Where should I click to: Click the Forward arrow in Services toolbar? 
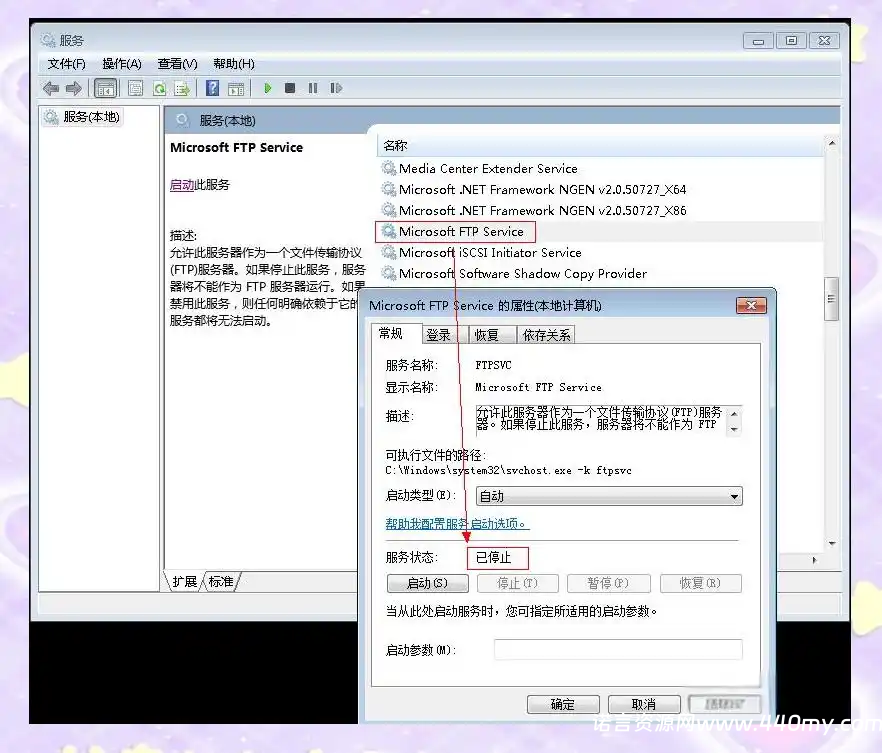[74, 88]
